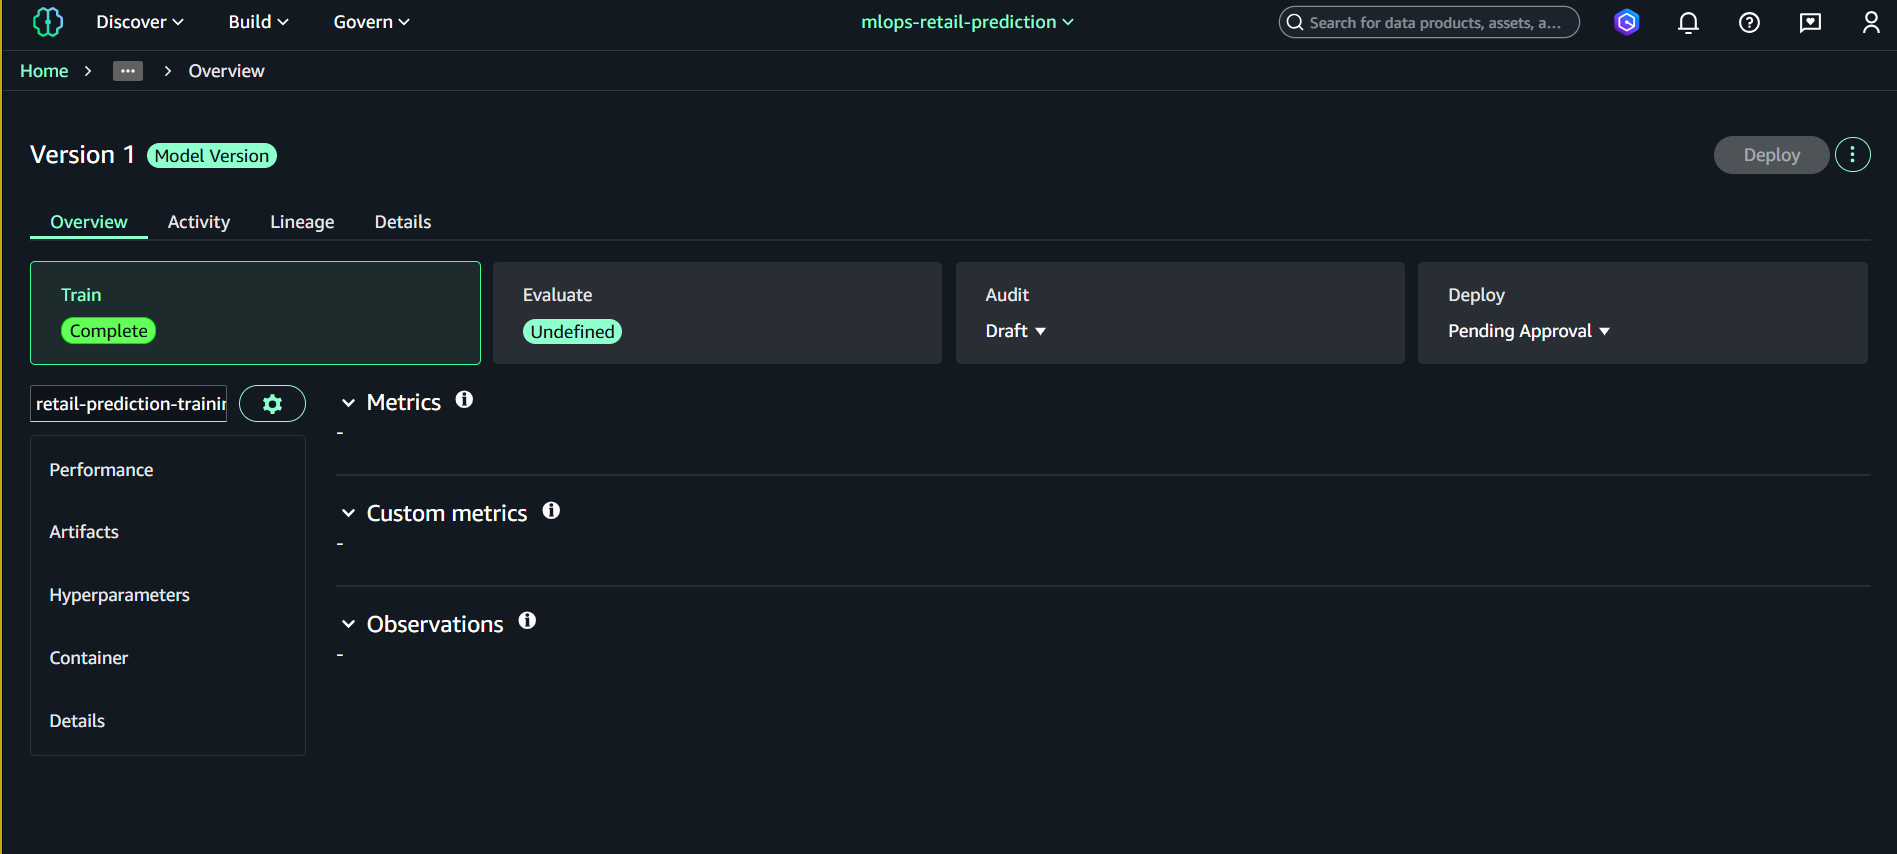This screenshot has width=1897, height=854.
Task: Show info tooltip for Observations
Action: point(527,622)
